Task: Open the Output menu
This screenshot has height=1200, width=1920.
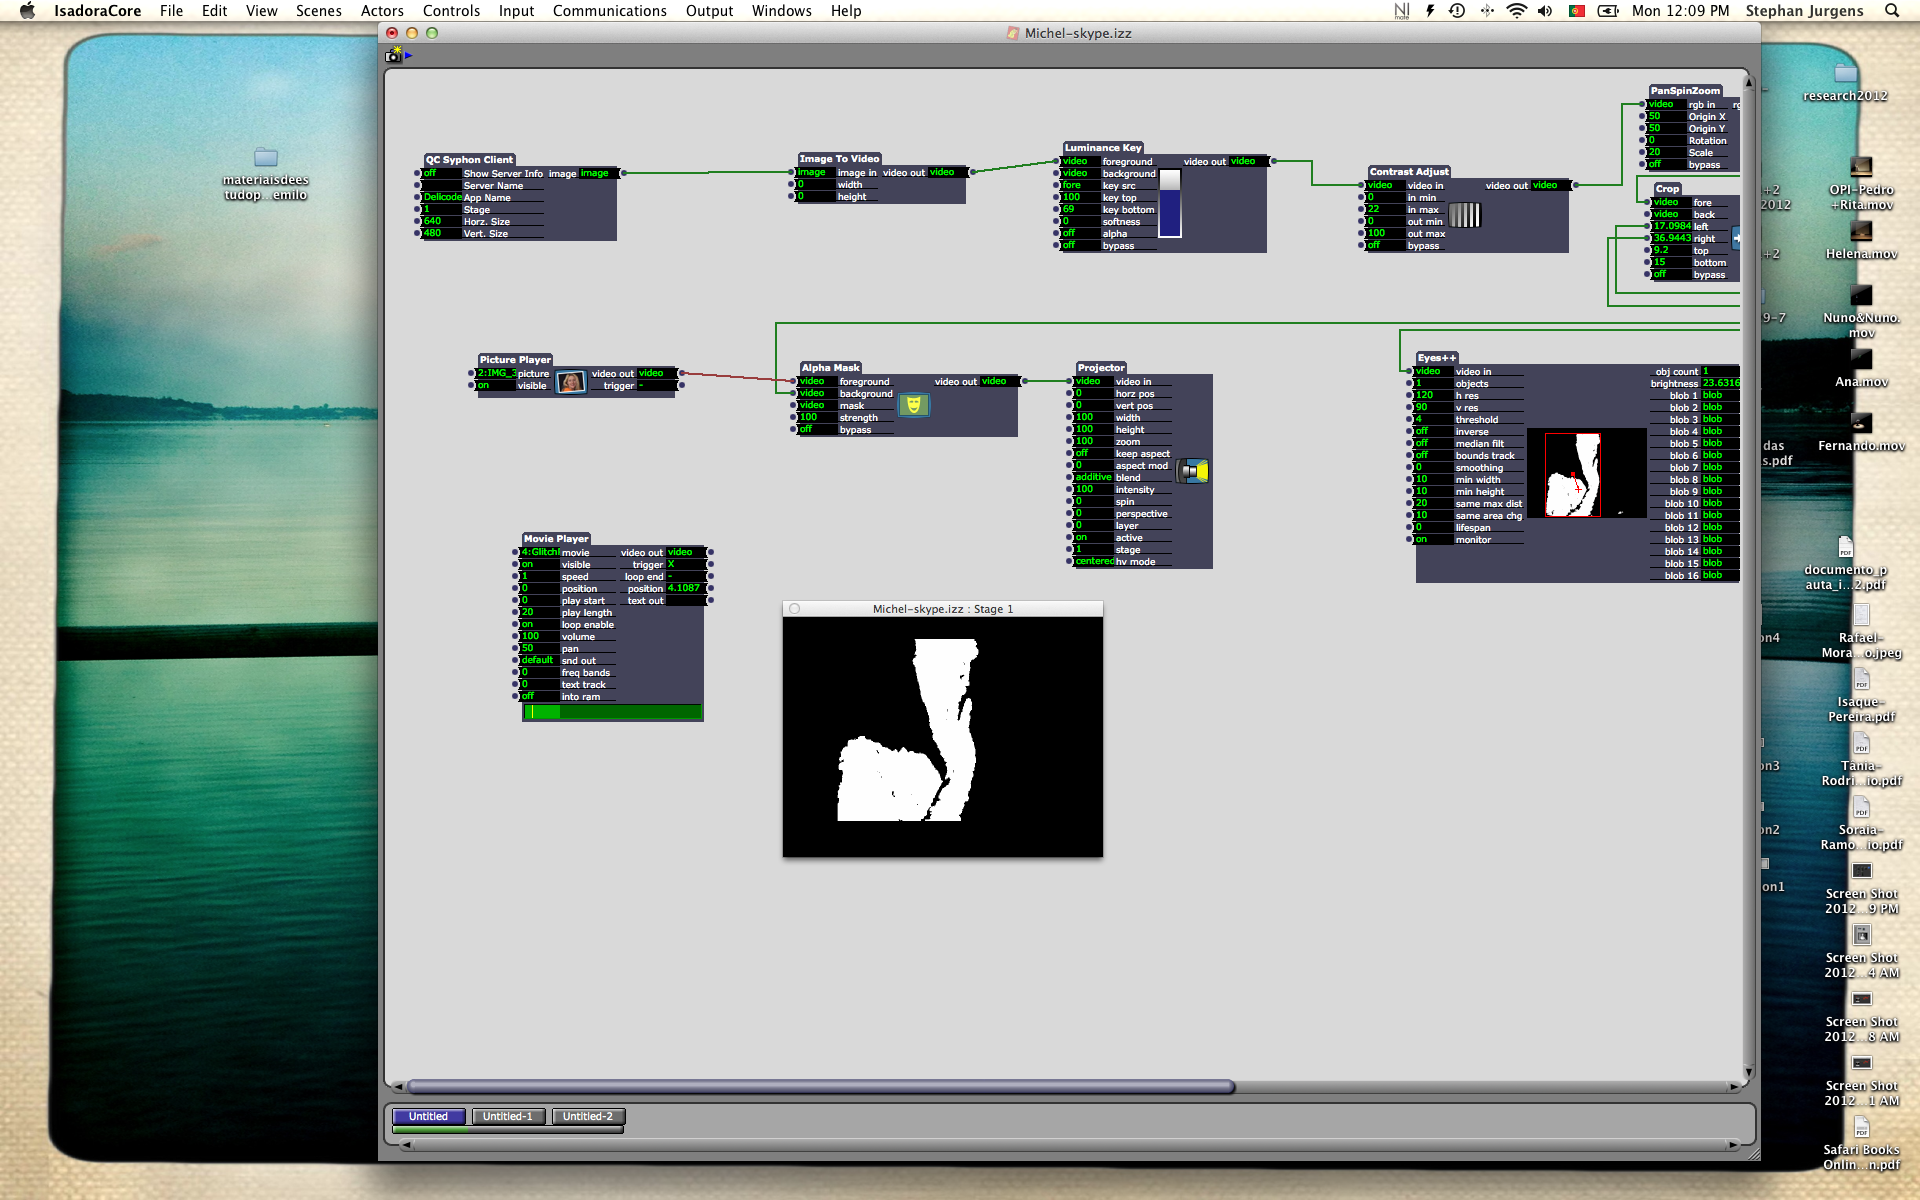Action: (709, 11)
